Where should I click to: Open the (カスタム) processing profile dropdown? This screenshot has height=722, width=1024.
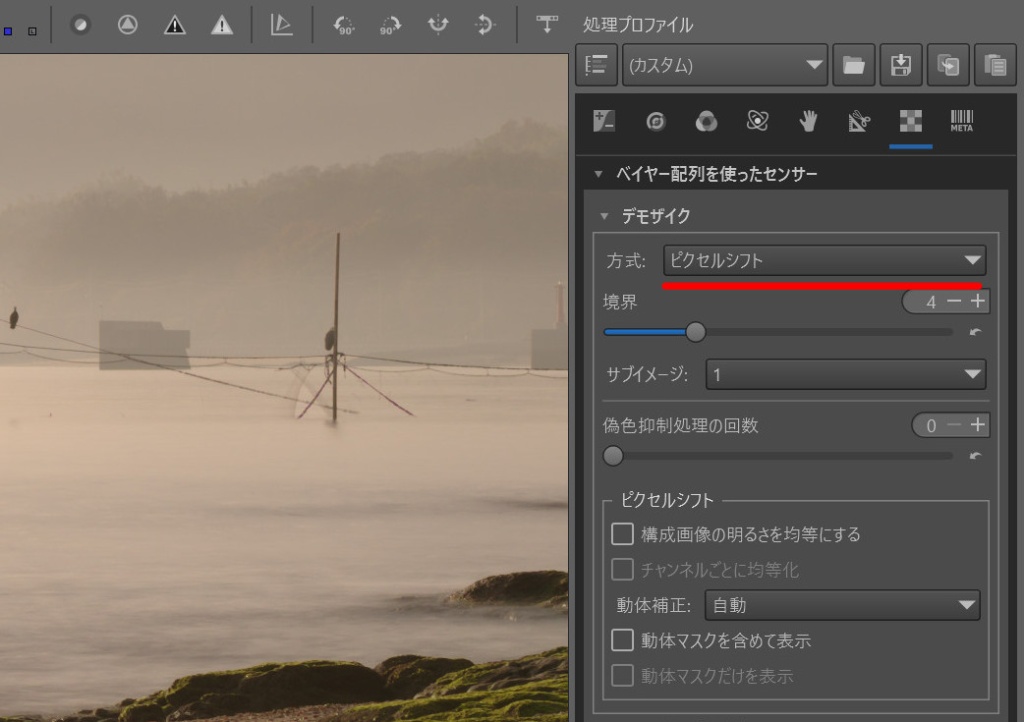click(x=725, y=65)
